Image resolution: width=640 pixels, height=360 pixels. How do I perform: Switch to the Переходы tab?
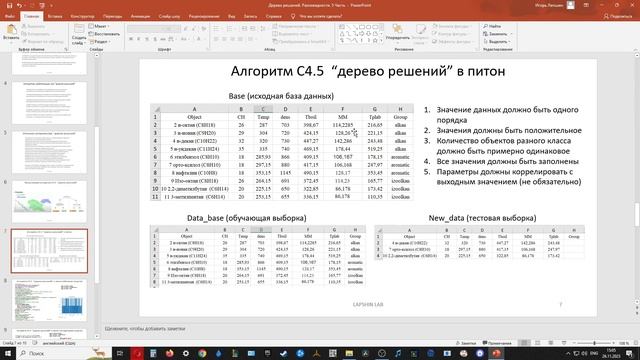[x=112, y=16]
